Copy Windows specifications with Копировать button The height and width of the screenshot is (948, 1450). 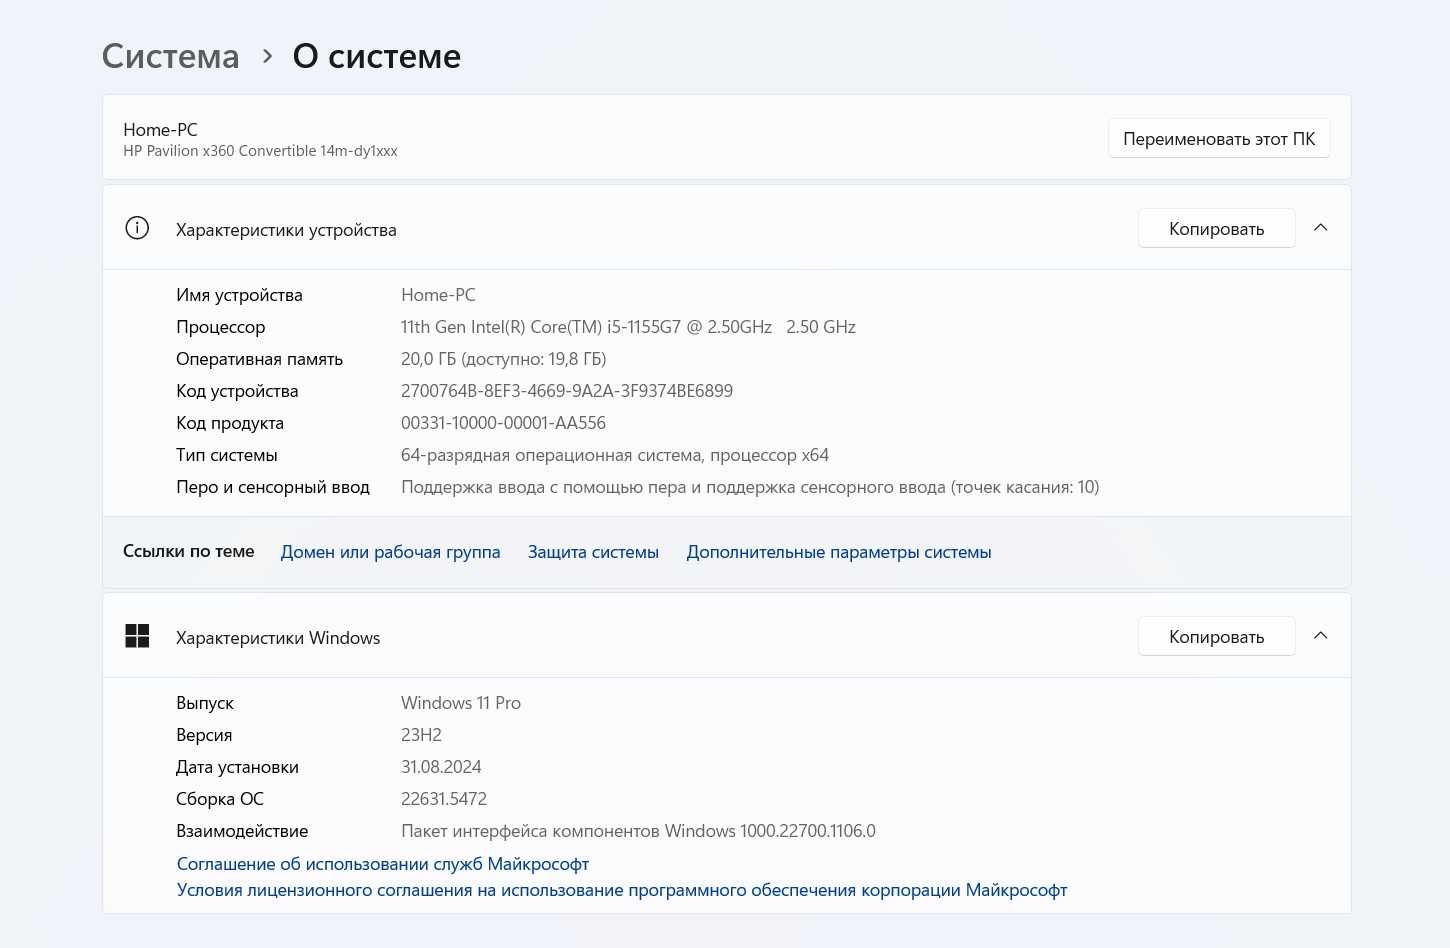tap(1216, 636)
